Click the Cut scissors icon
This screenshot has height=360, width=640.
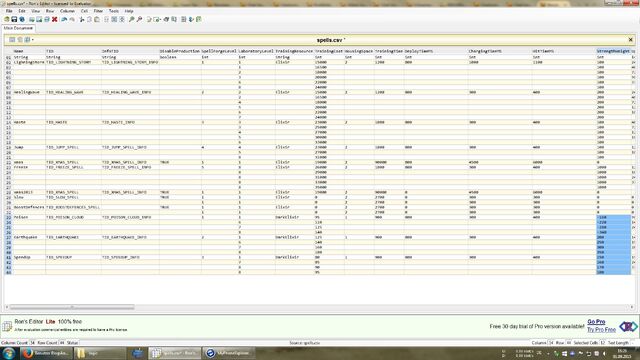[82, 19]
